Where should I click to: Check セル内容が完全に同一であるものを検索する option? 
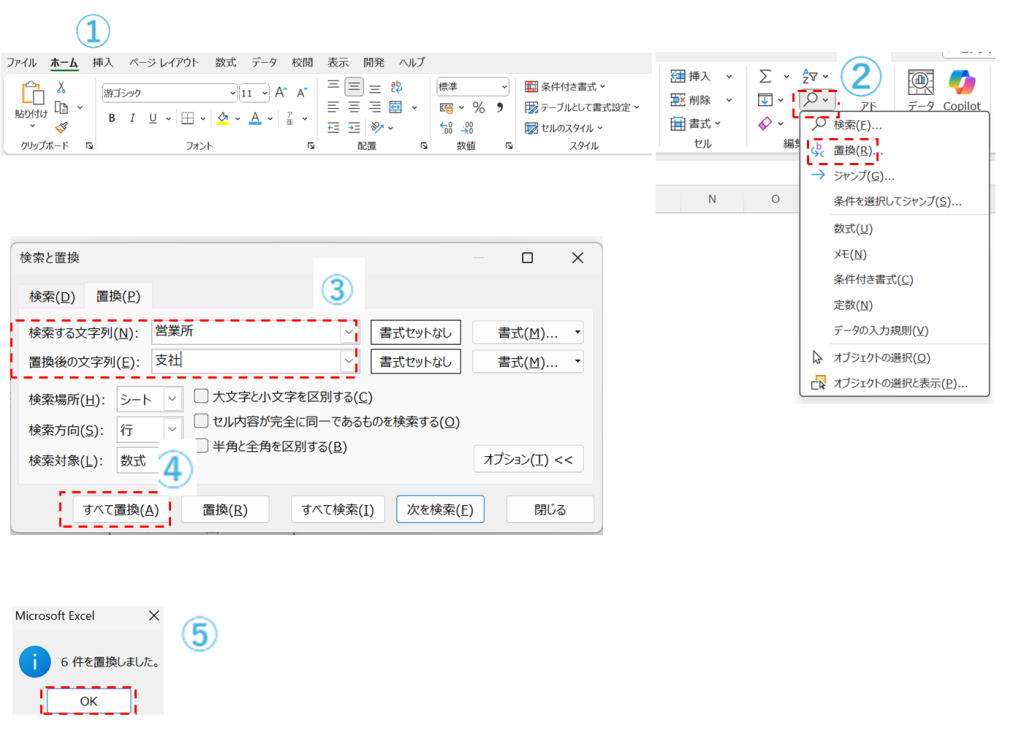point(201,421)
